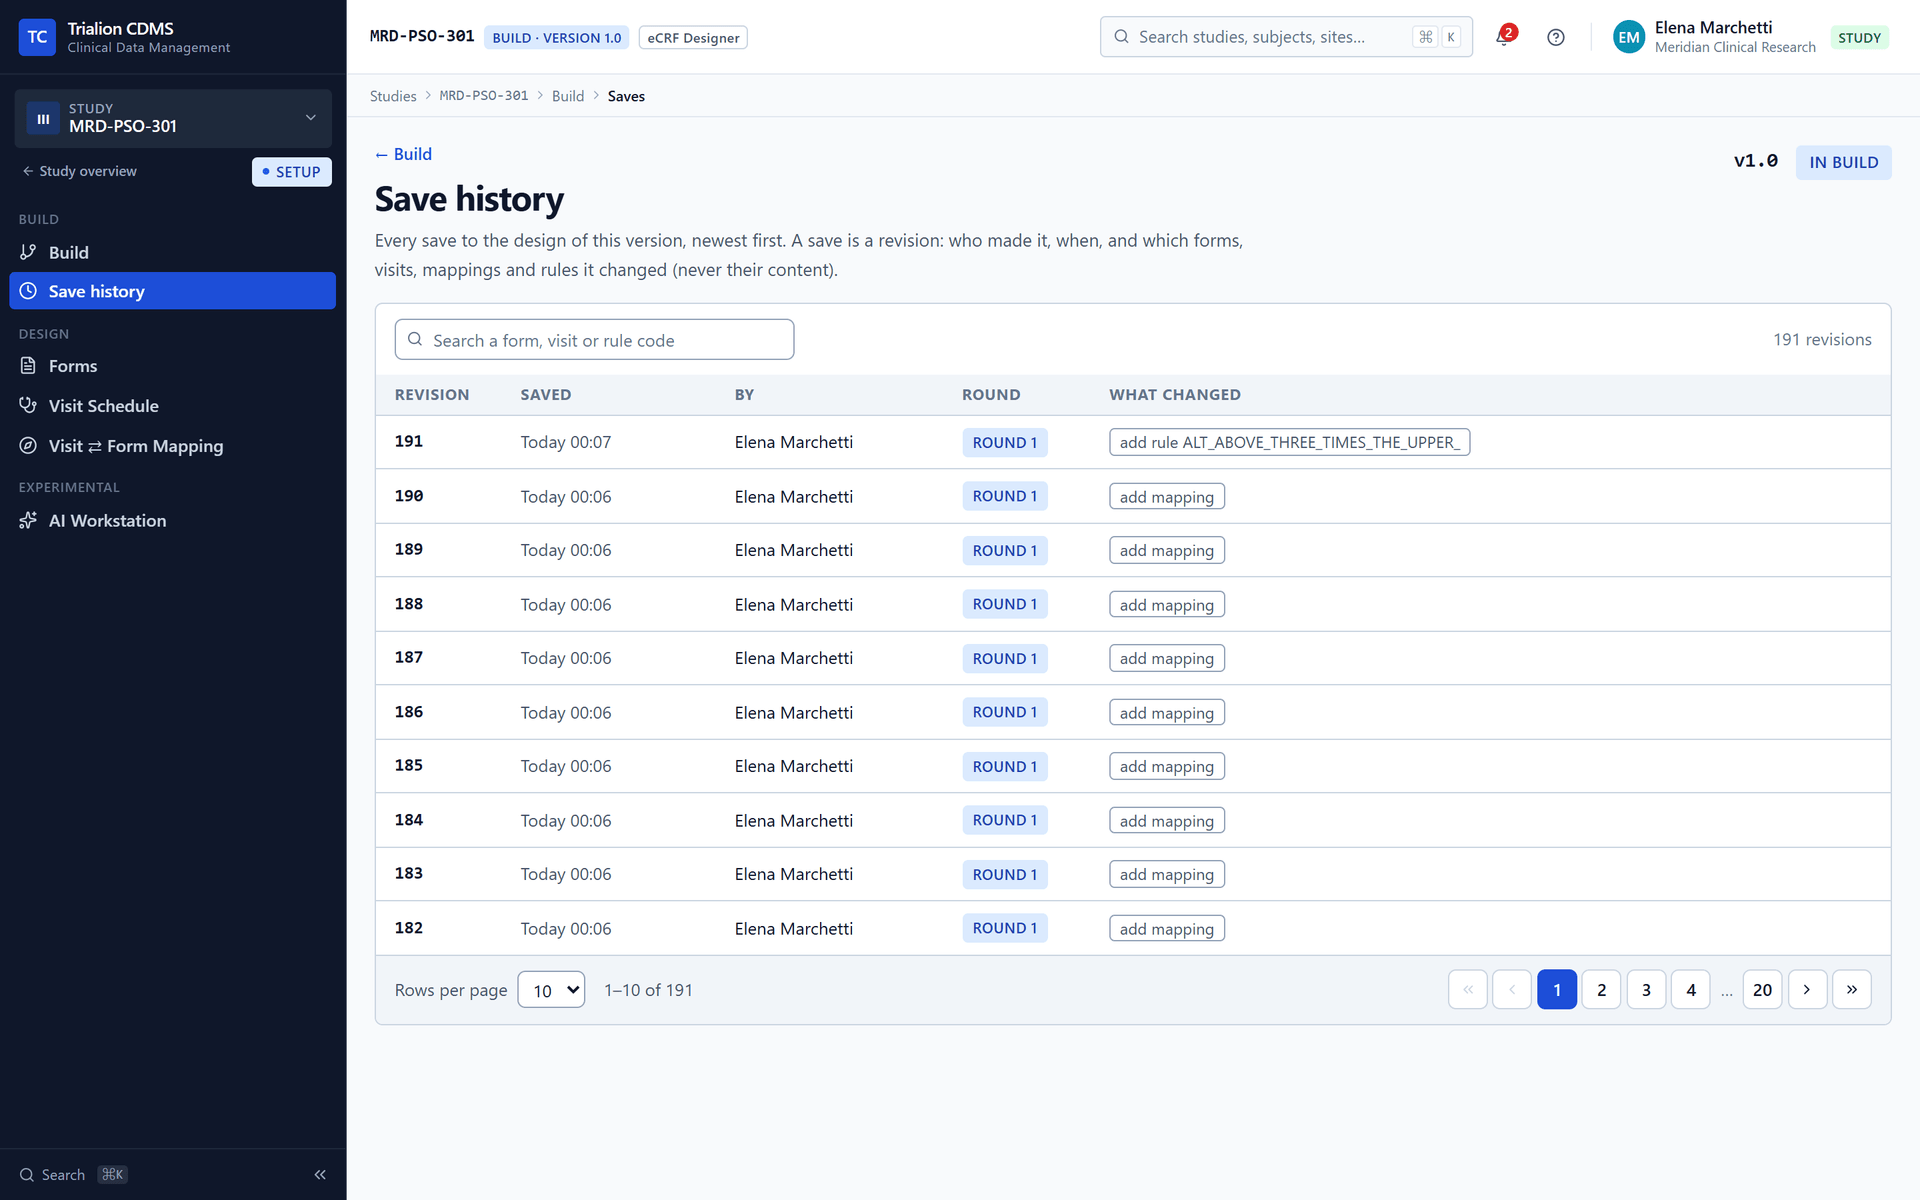Click the SAVED column header
Viewport: 1920px width, 1200px height.
(545, 395)
